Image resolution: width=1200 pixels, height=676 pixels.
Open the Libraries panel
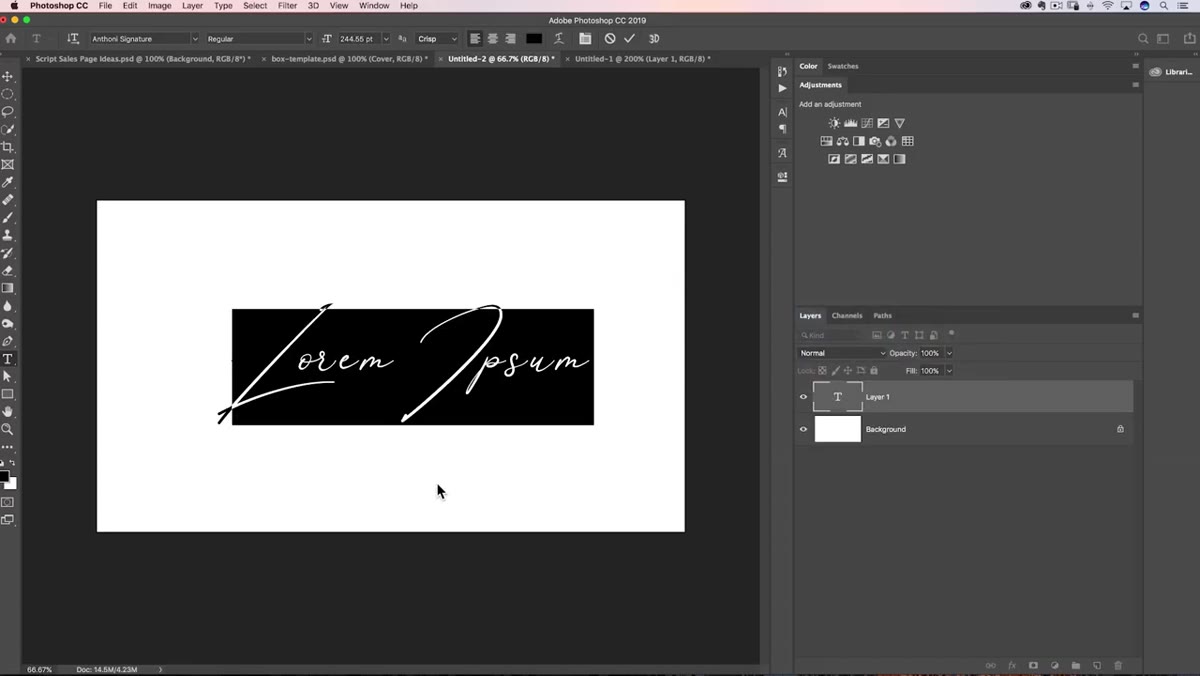pos(1170,72)
